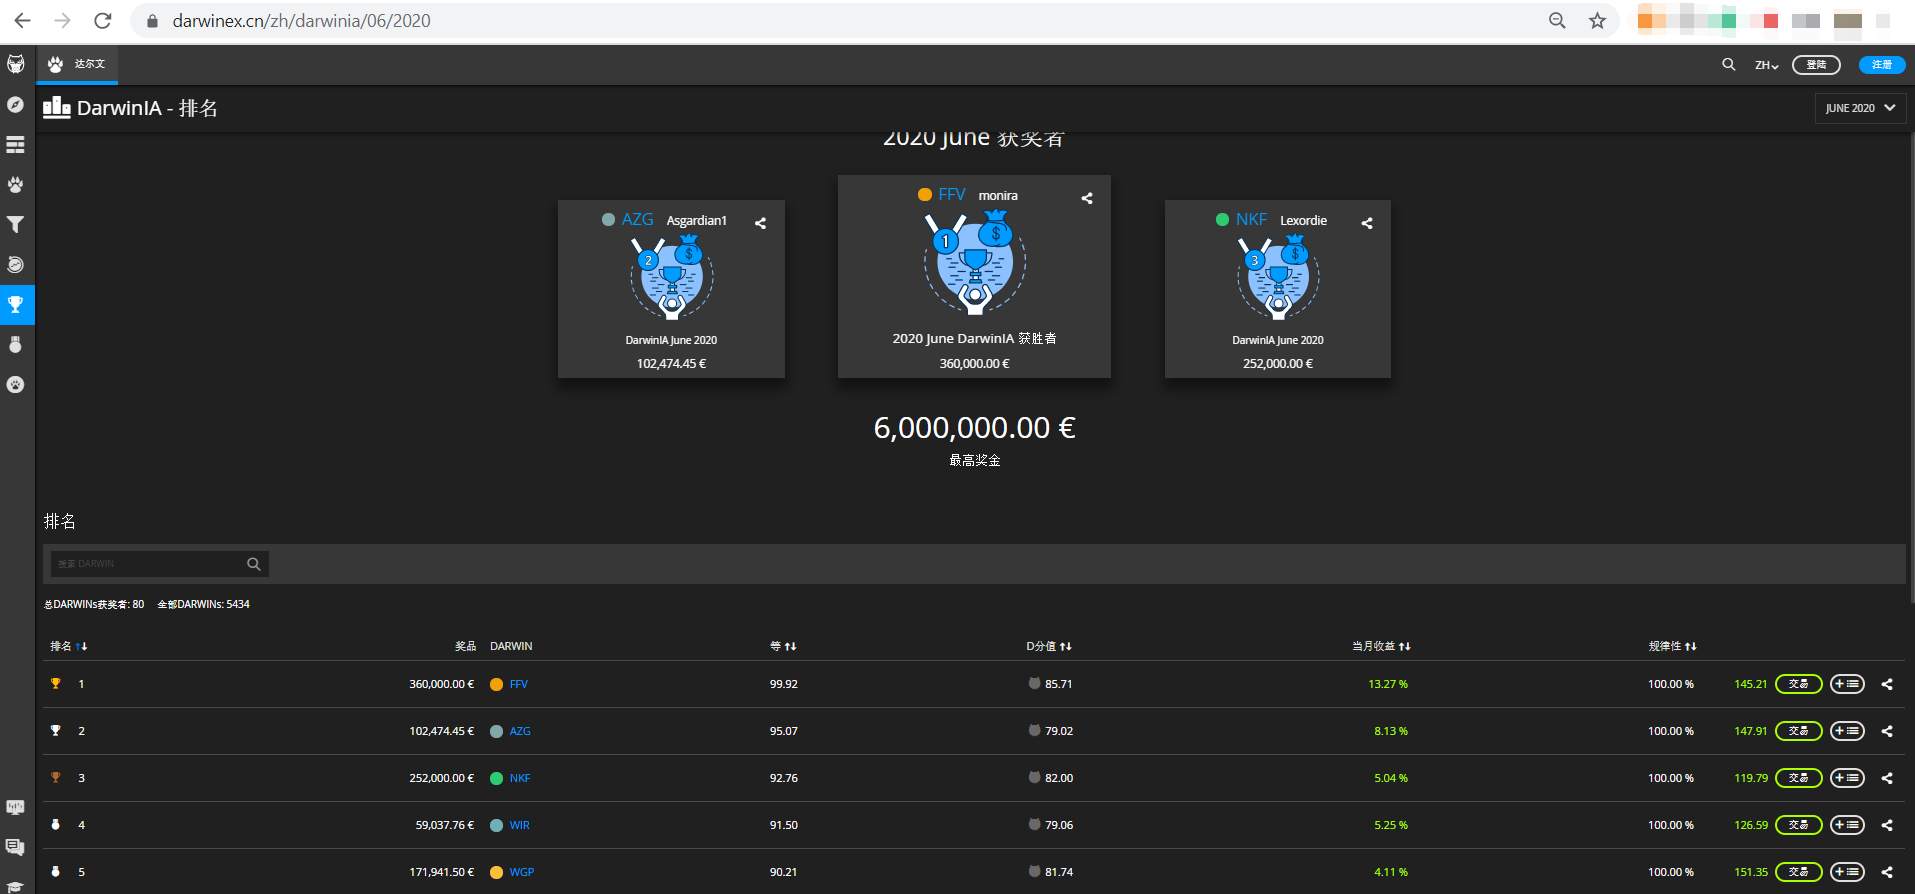Go back in the browser

22,21
